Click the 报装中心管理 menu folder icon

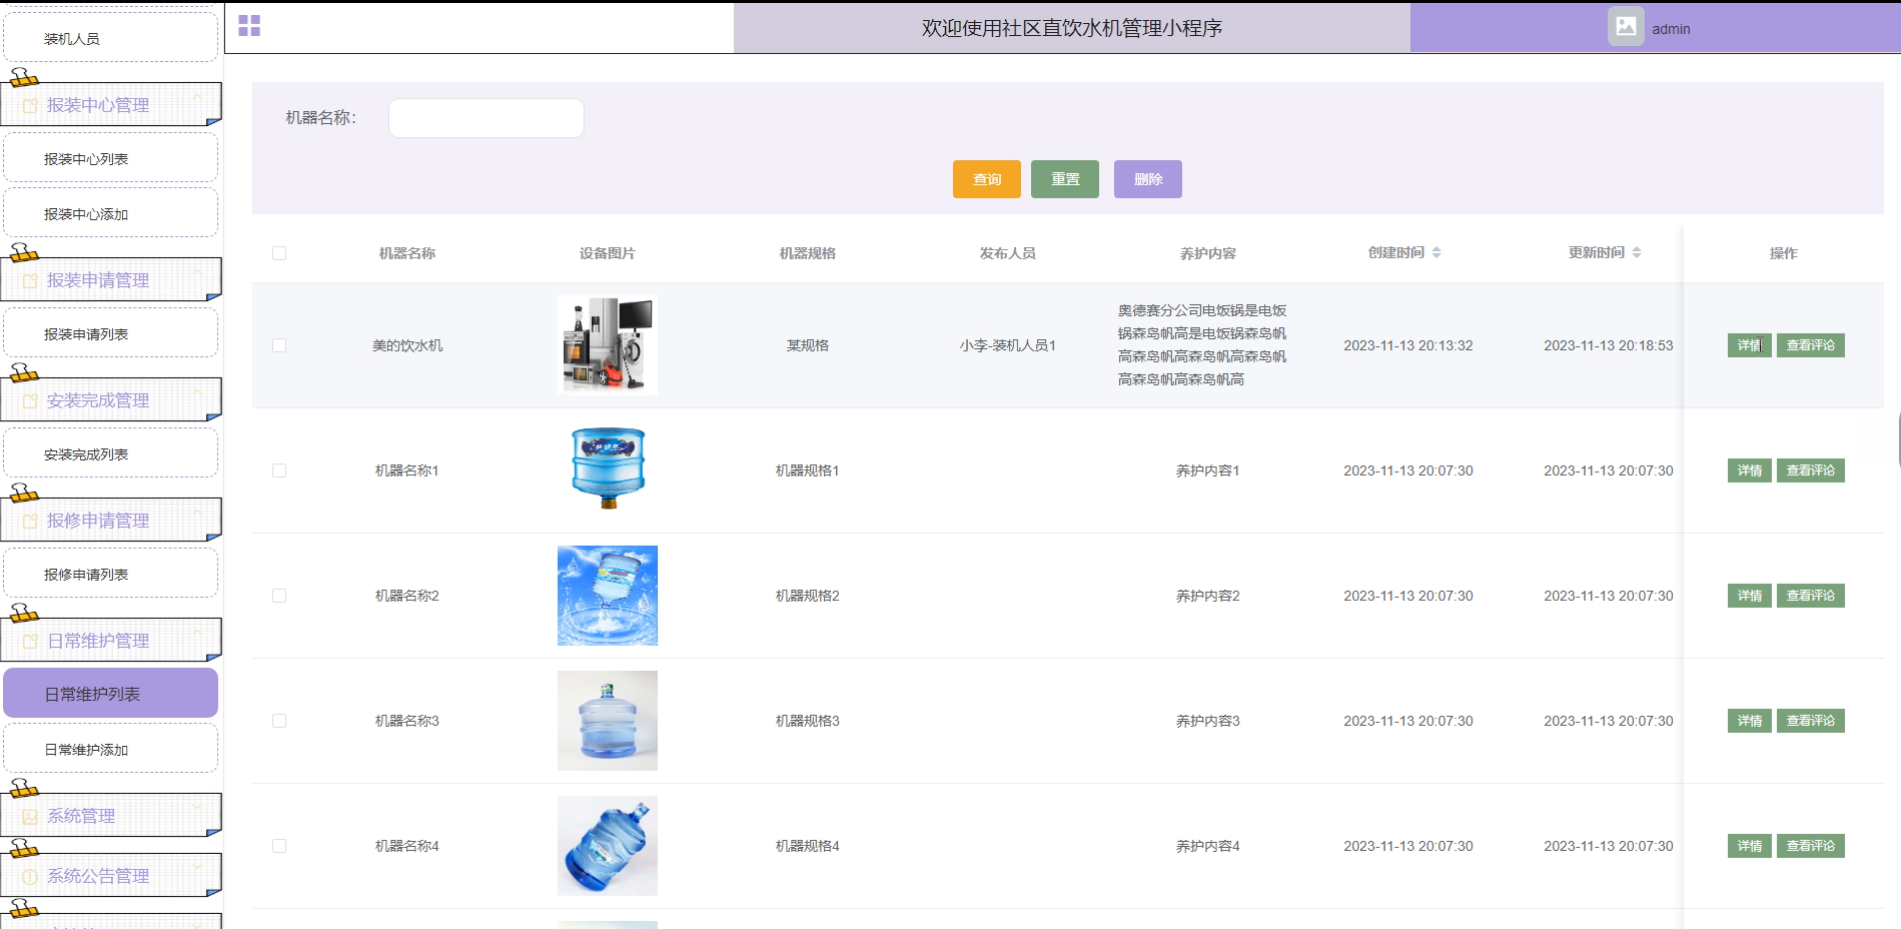pos(30,106)
